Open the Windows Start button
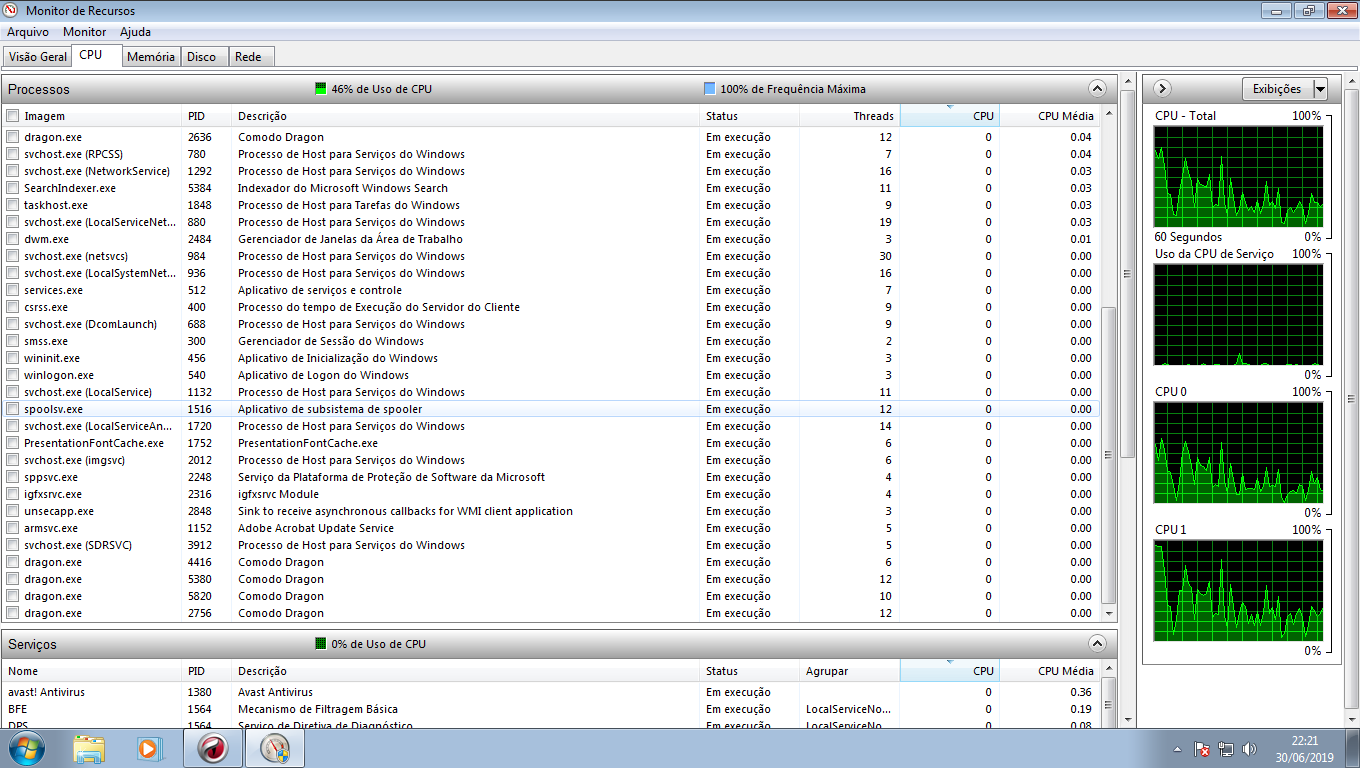The width and height of the screenshot is (1360, 768). click(x=27, y=748)
